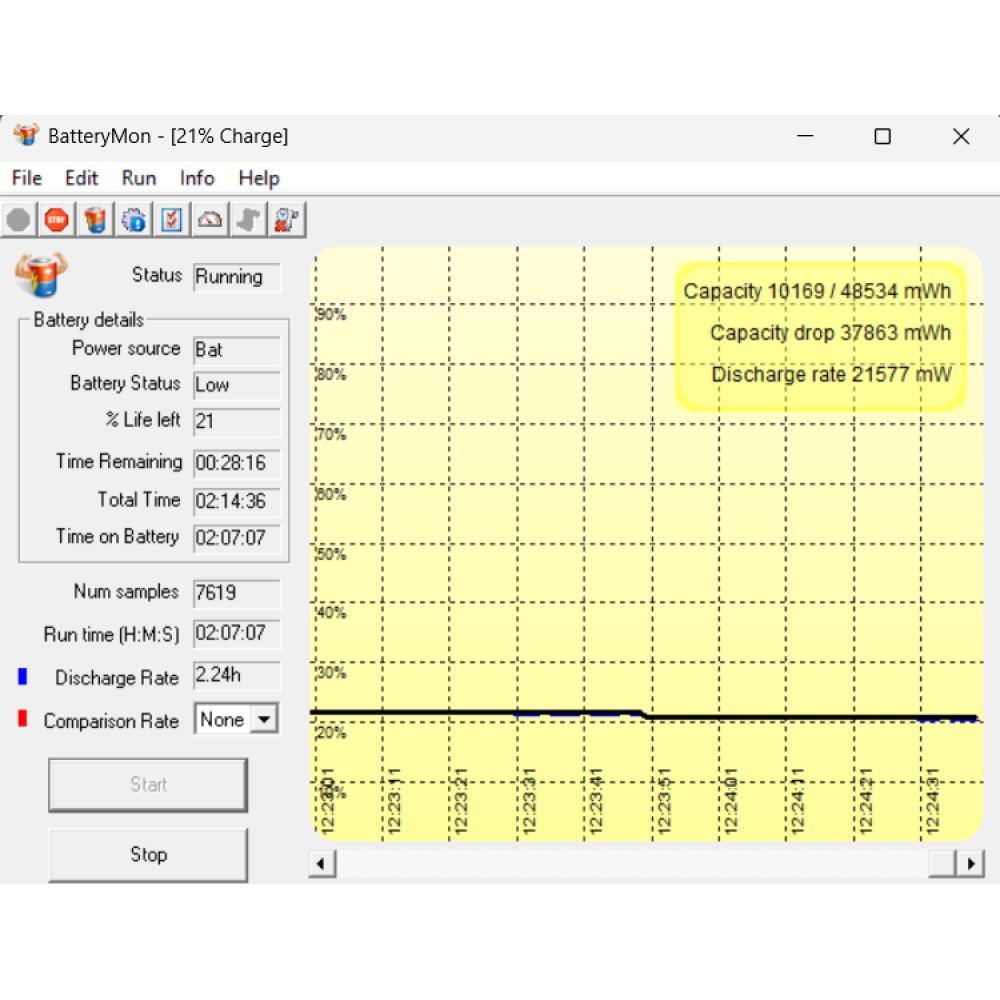Open the Info menu

pos(197,178)
